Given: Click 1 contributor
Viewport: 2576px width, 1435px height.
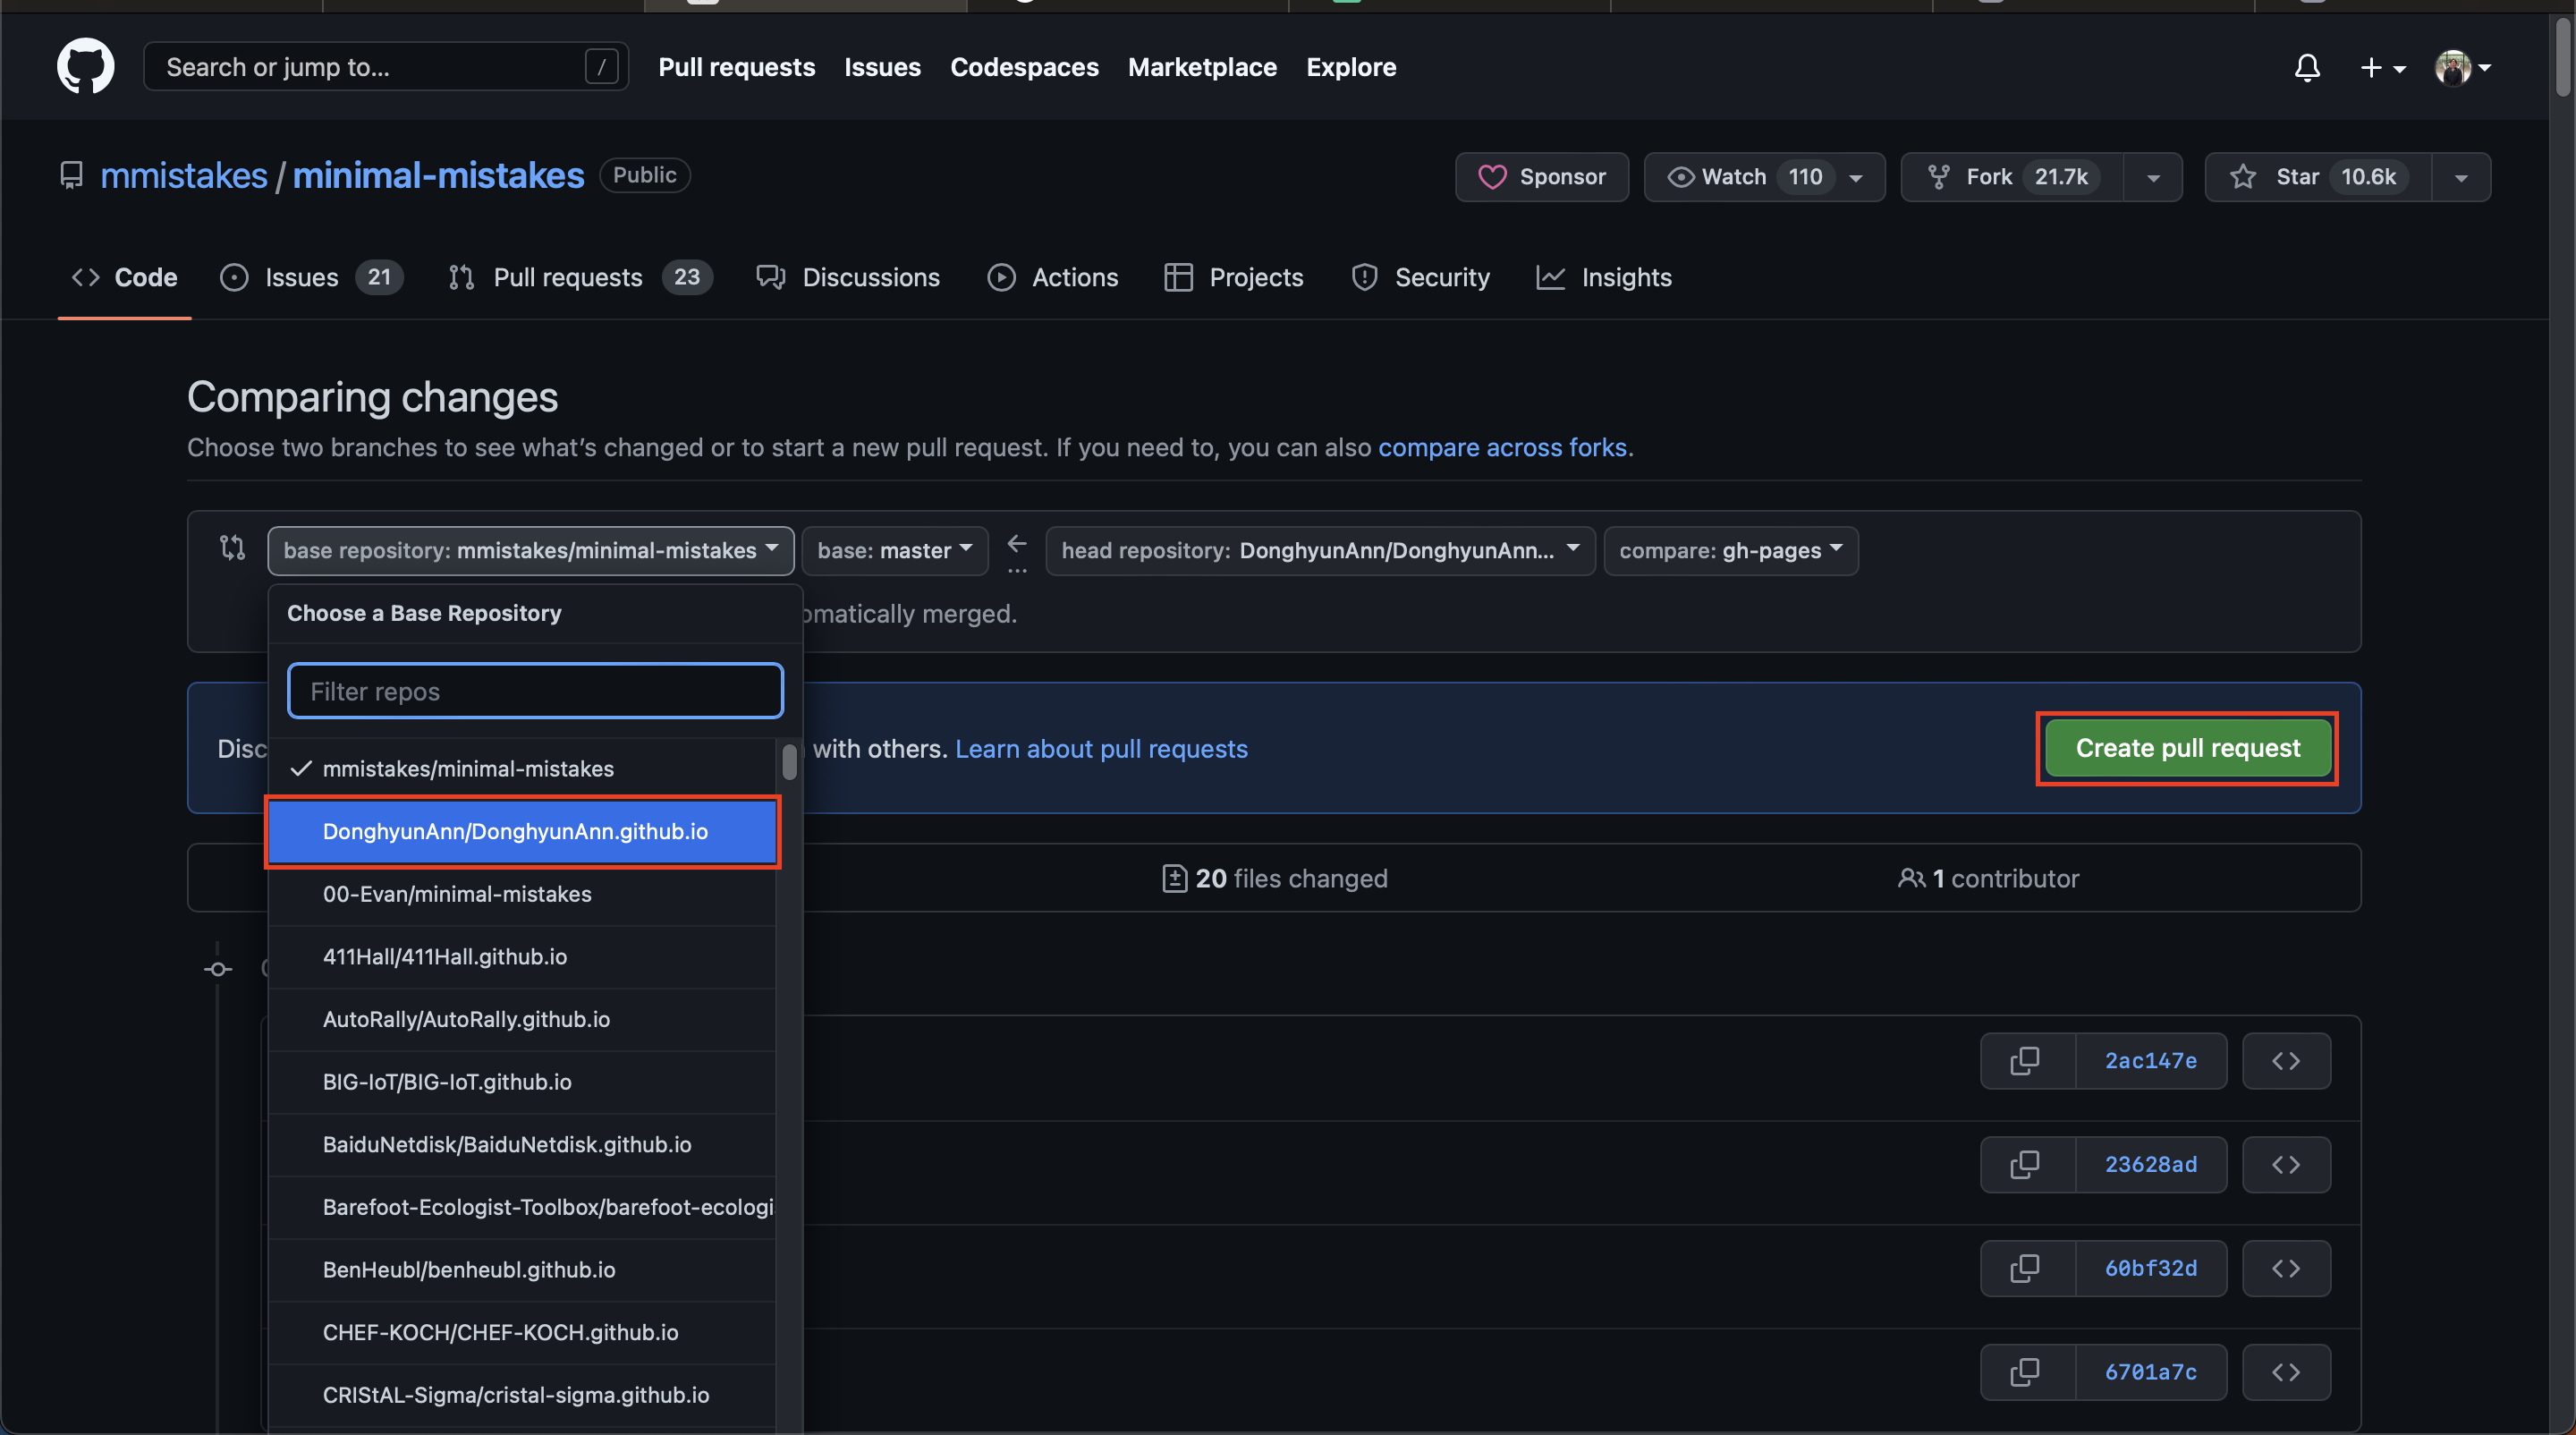Looking at the screenshot, I should 1988,878.
